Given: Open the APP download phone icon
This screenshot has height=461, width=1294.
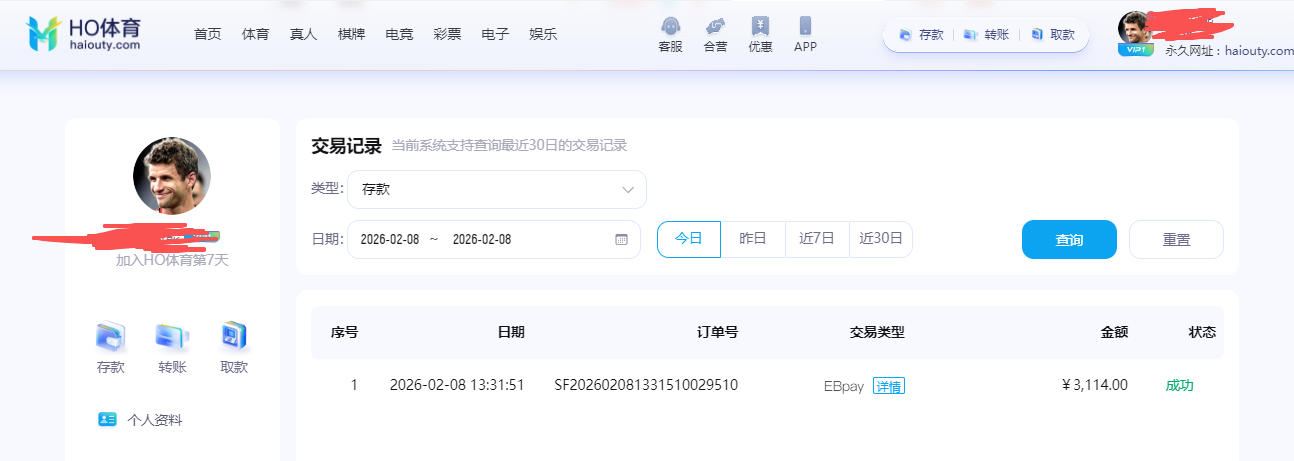Looking at the screenshot, I should pos(805,27).
